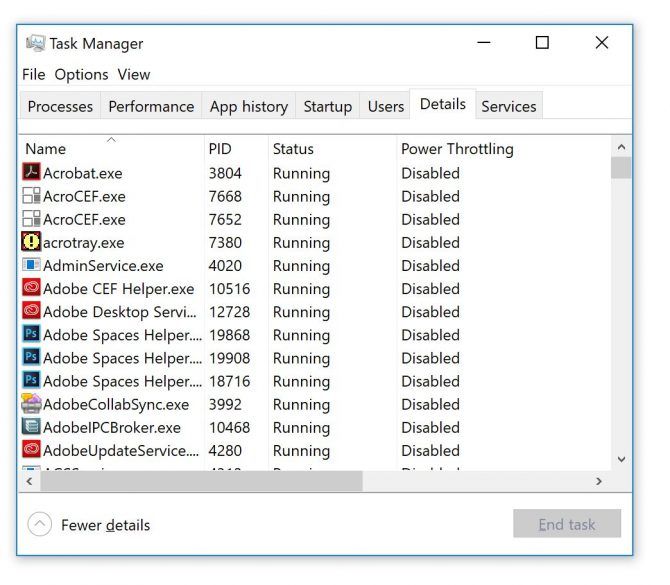Viewport: 670px width, 585px height.
Task: Click the AdminService.exe icon
Action: [x=31, y=266]
